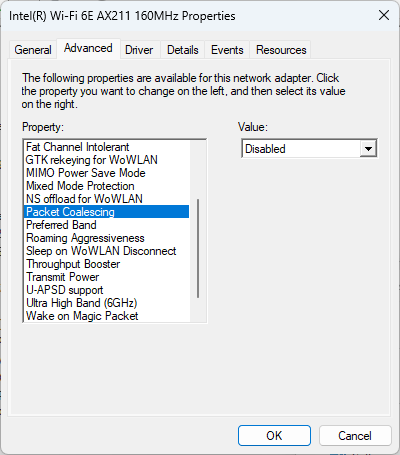Select Preferred Band in the list
Image resolution: width=400 pixels, height=455 pixels.
(107, 225)
